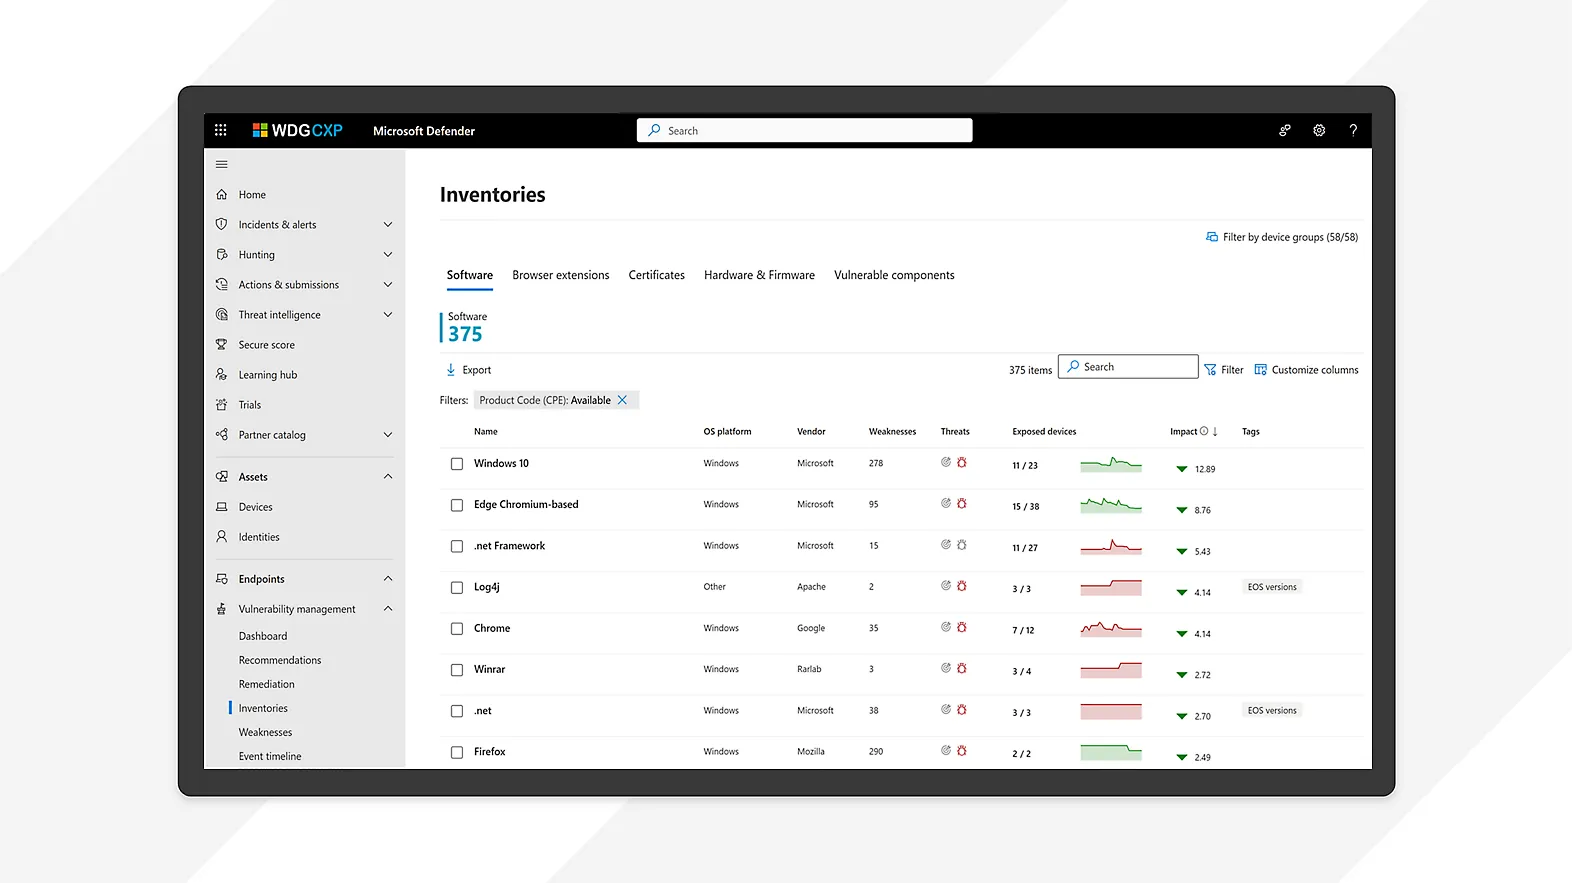Switch to the Certificates tab
The width and height of the screenshot is (1572, 883).
(657, 275)
